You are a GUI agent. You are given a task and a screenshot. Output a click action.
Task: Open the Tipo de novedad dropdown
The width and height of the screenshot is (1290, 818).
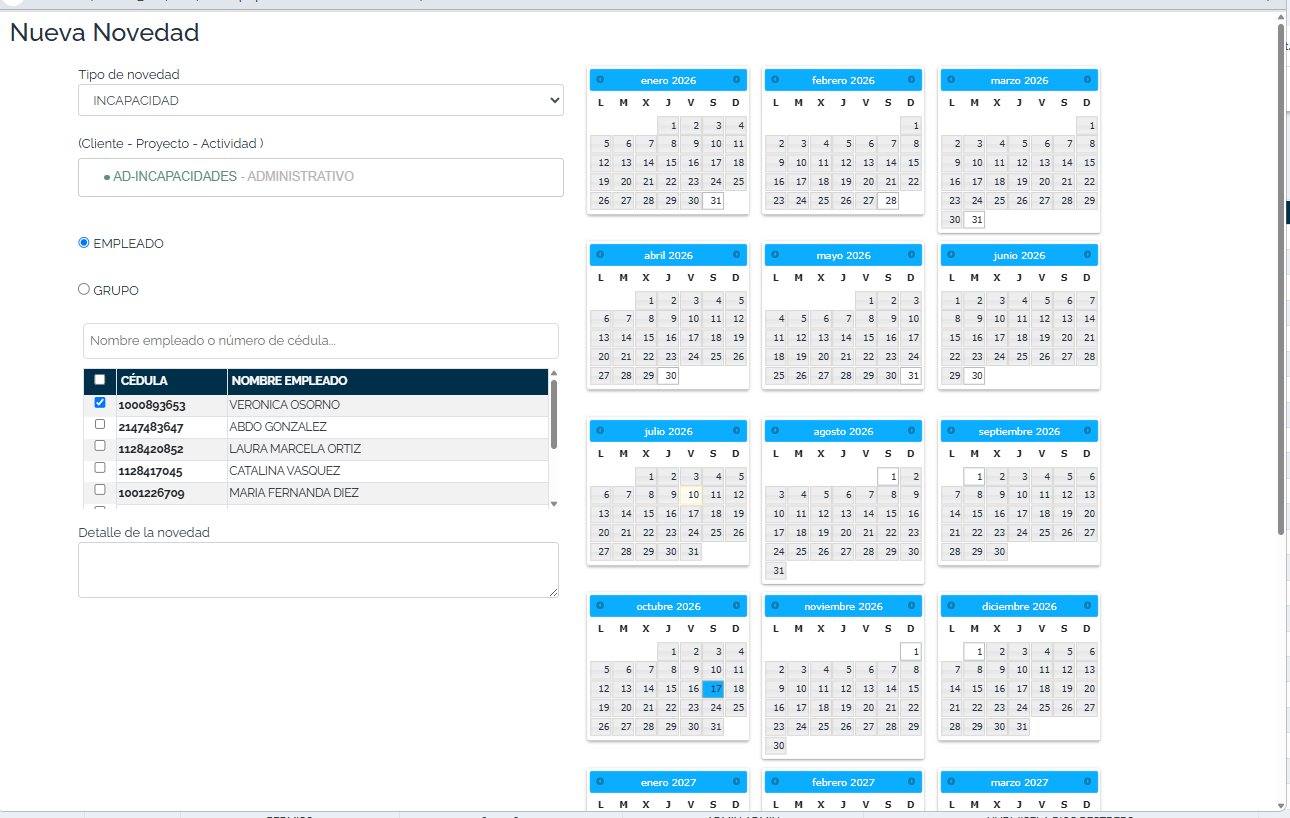pyautogui.click(x=321, y=100)
